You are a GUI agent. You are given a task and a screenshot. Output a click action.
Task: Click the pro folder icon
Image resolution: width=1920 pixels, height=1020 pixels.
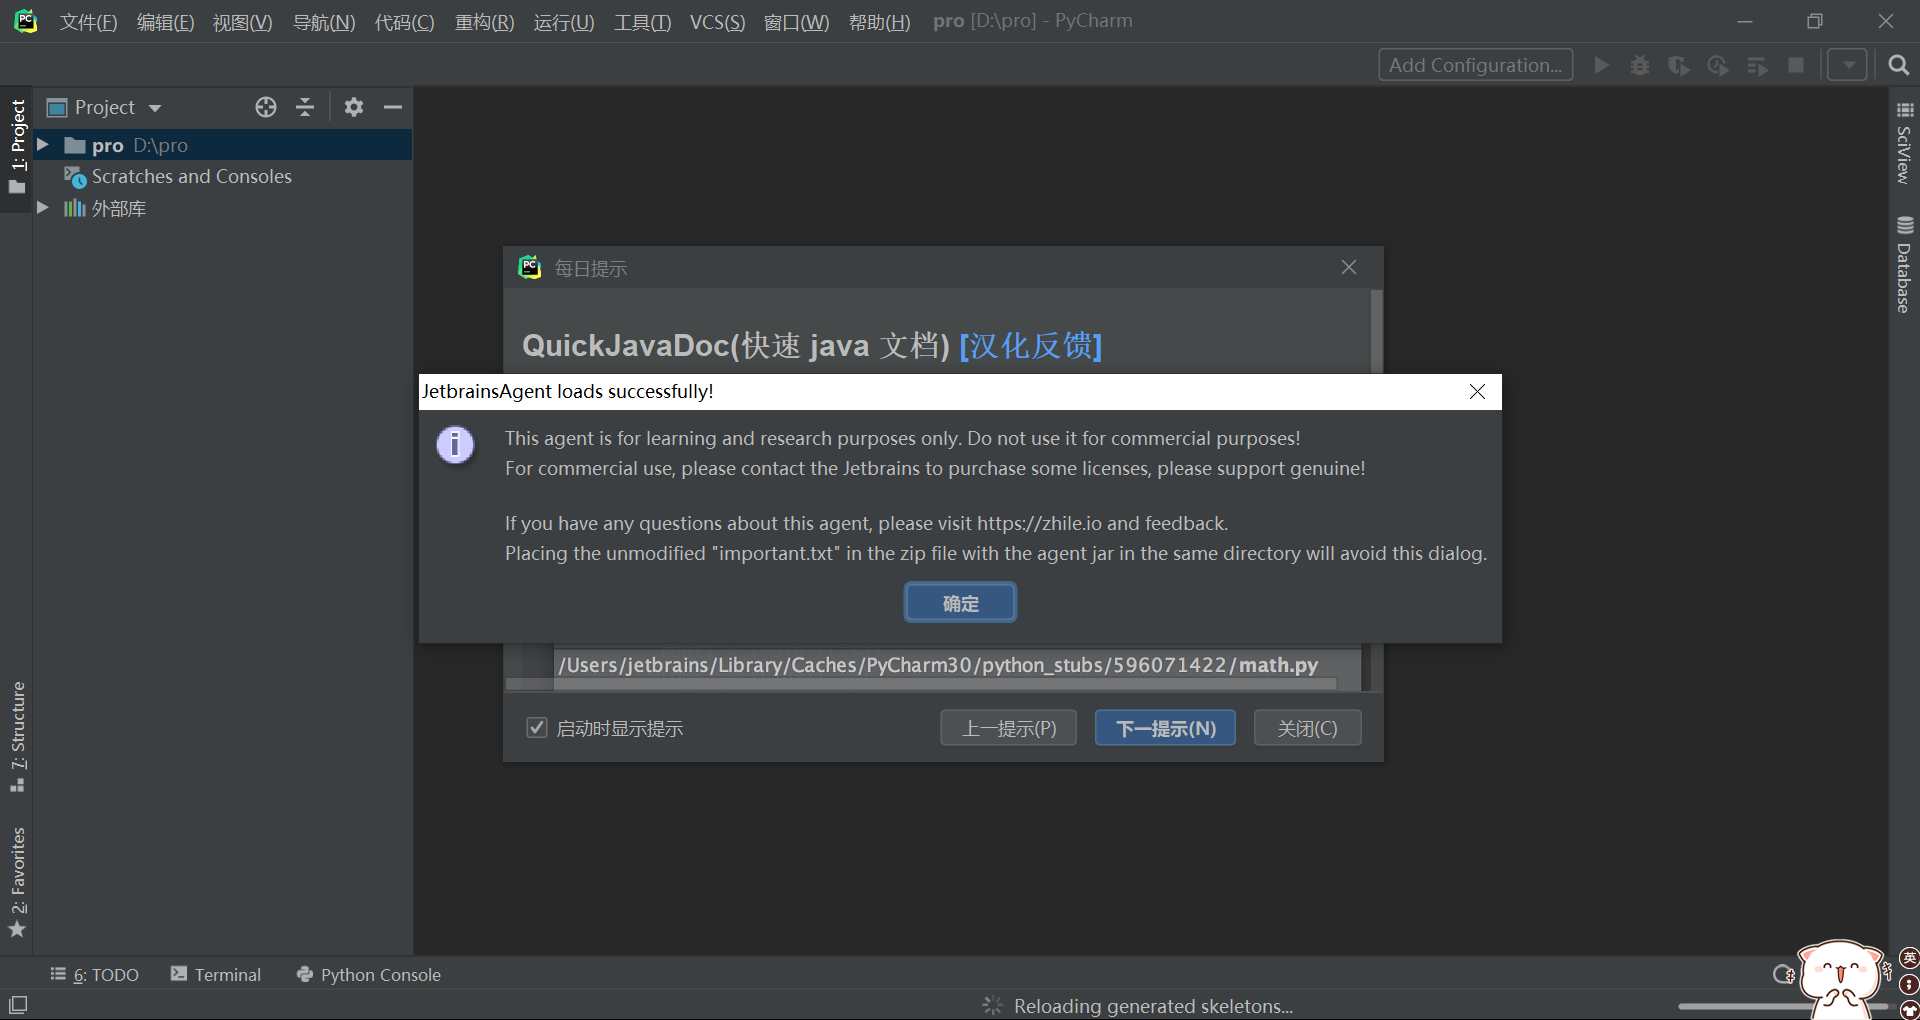[75, 145]
